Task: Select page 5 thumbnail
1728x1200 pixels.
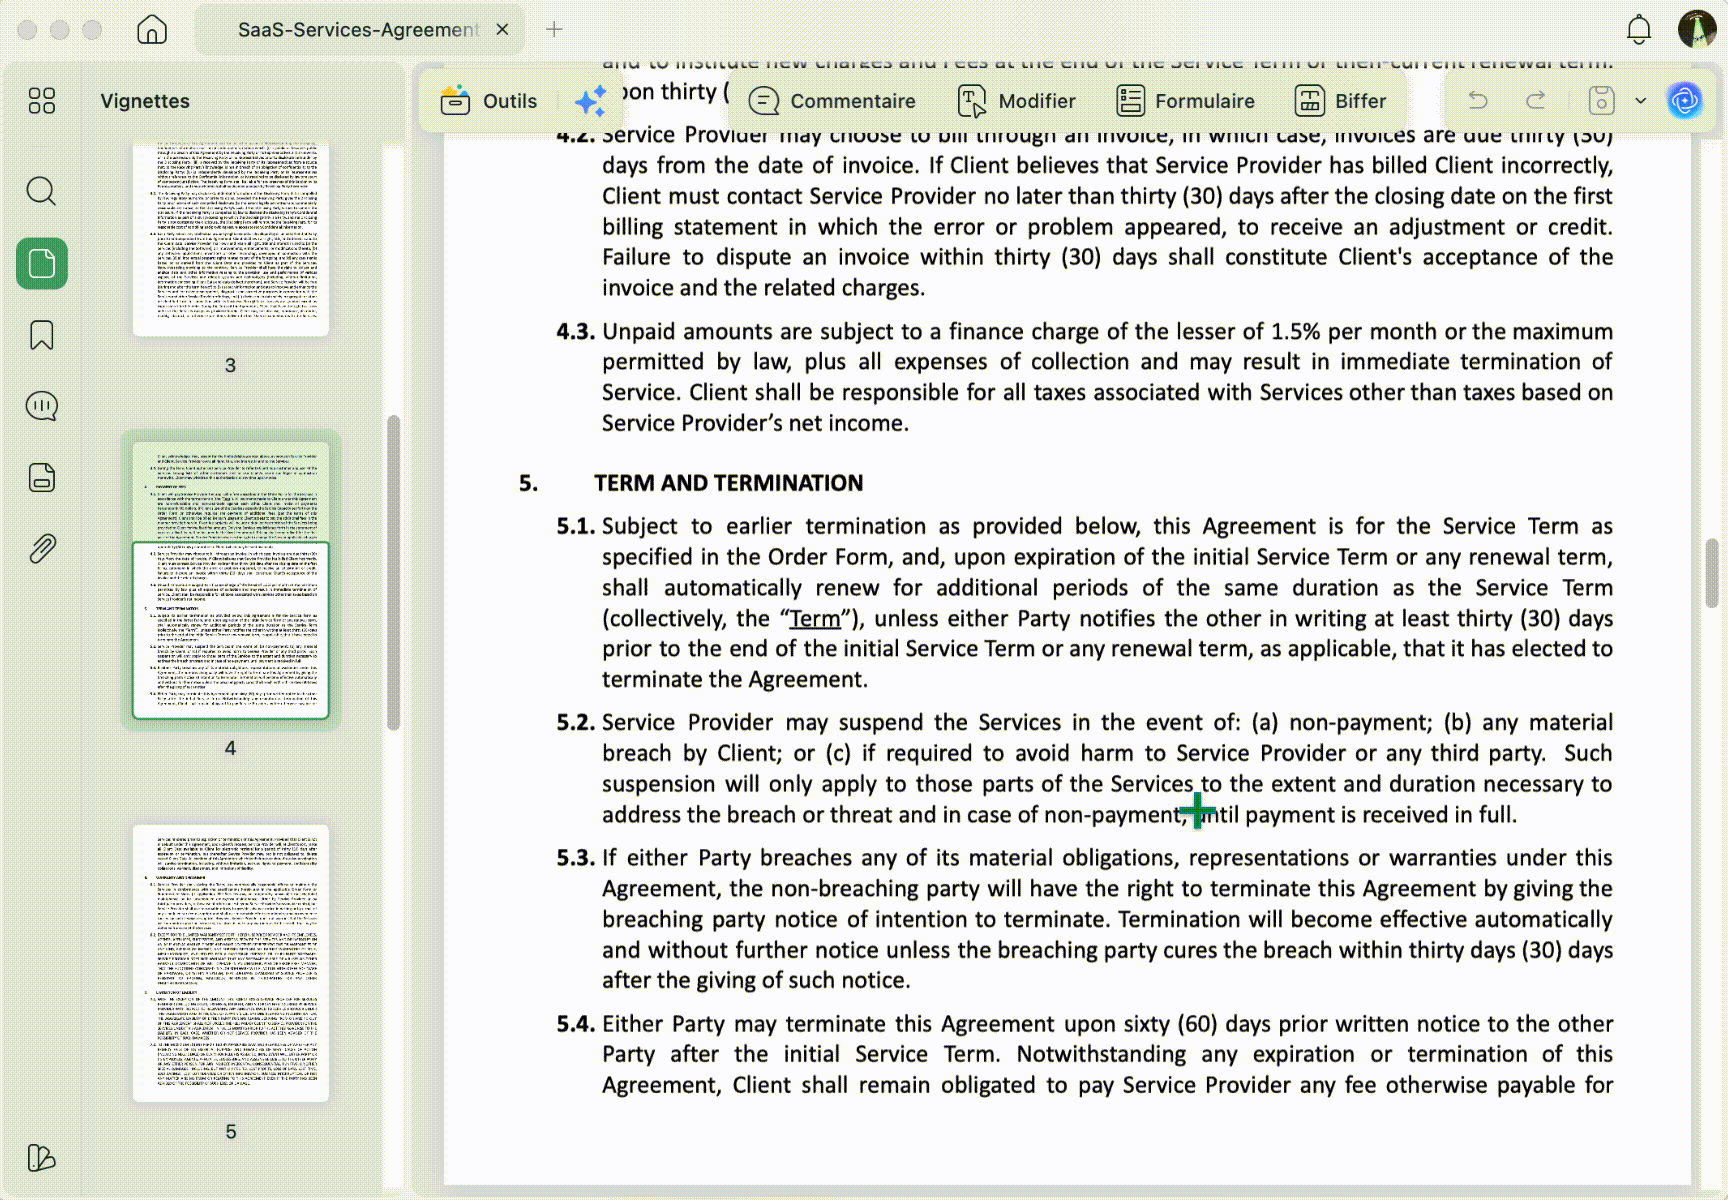Action: tap(231, 963)
